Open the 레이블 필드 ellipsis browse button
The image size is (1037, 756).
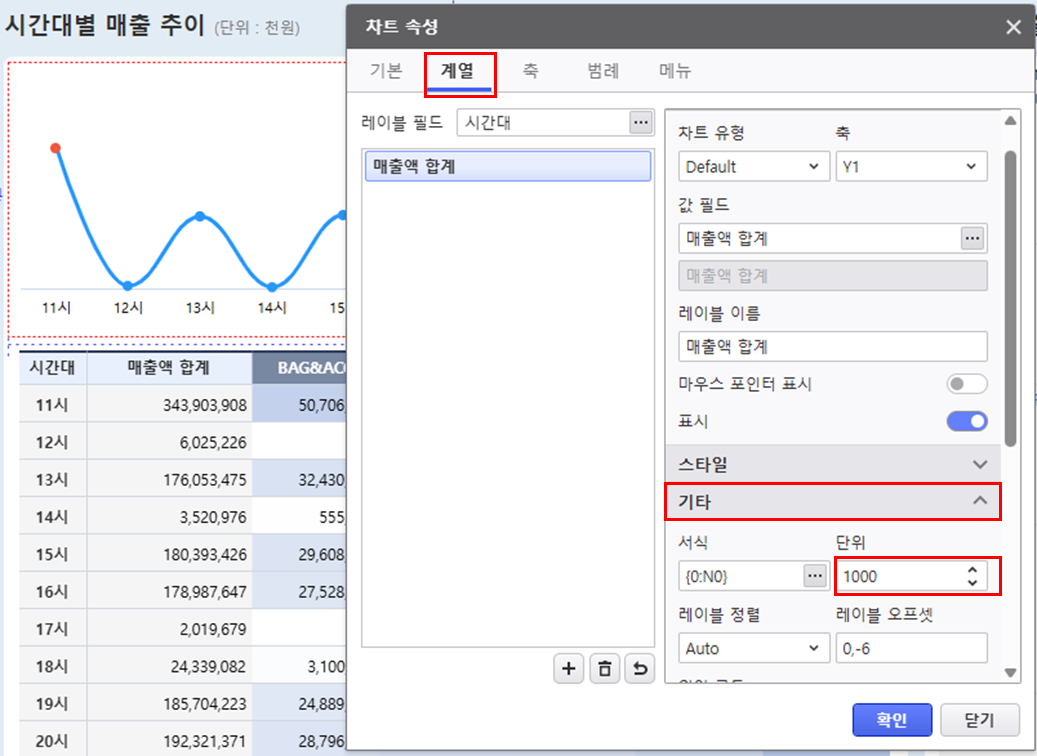click(640, 122)
